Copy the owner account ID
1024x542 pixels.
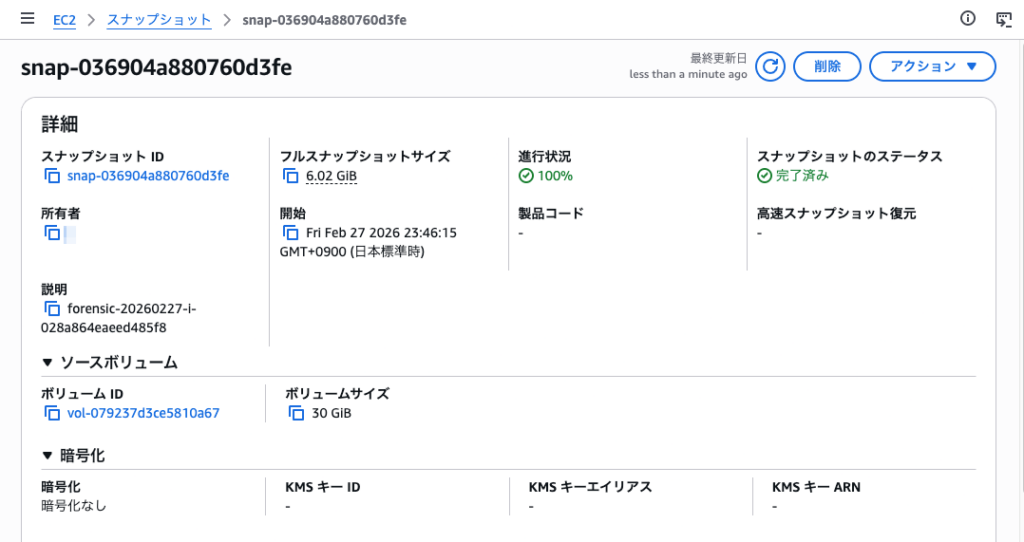[x=52, y=233]
